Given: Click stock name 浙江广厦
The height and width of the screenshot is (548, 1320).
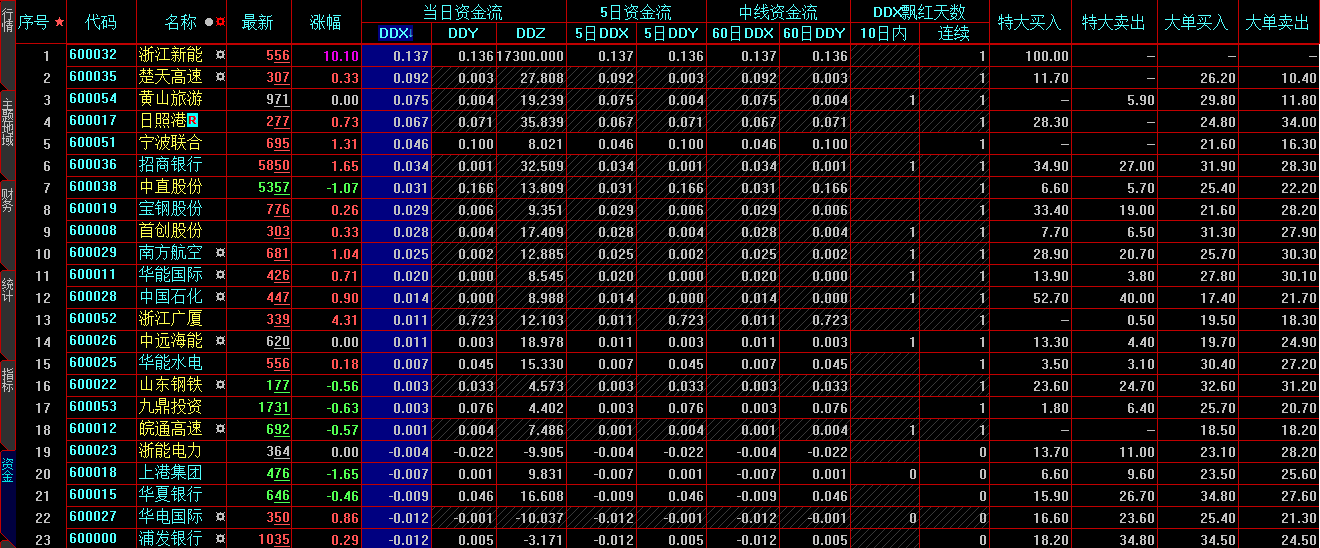Looking at the screenshot, I should coord(170,319).
